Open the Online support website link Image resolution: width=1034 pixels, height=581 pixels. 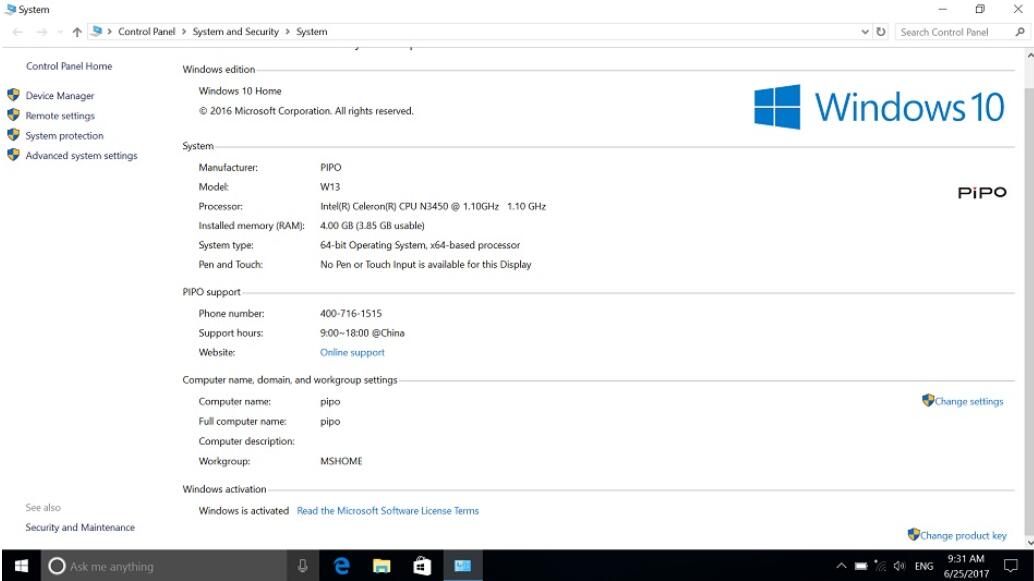(352, 352)
